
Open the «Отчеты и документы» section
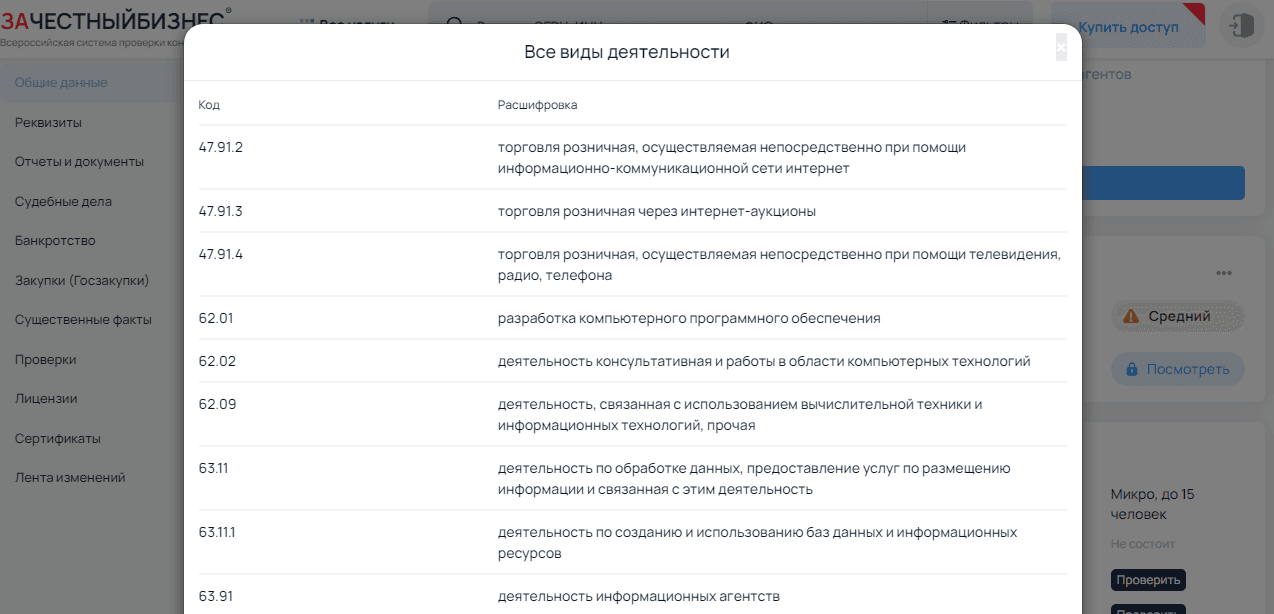79,162
